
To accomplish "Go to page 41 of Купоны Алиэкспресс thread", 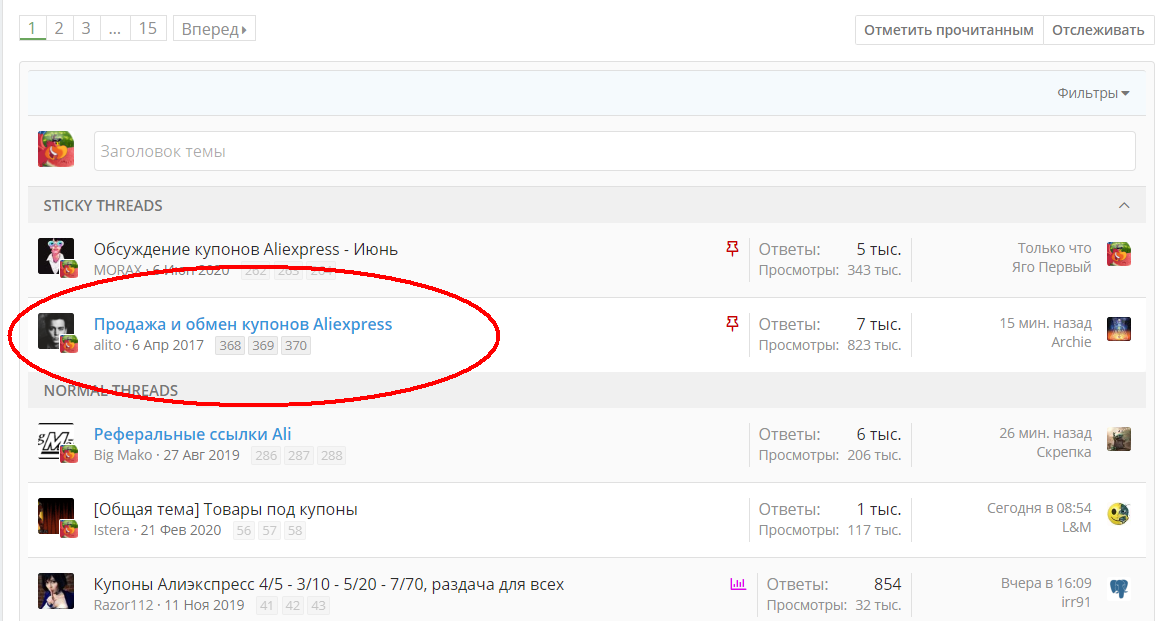I will [x=266, y=606].
